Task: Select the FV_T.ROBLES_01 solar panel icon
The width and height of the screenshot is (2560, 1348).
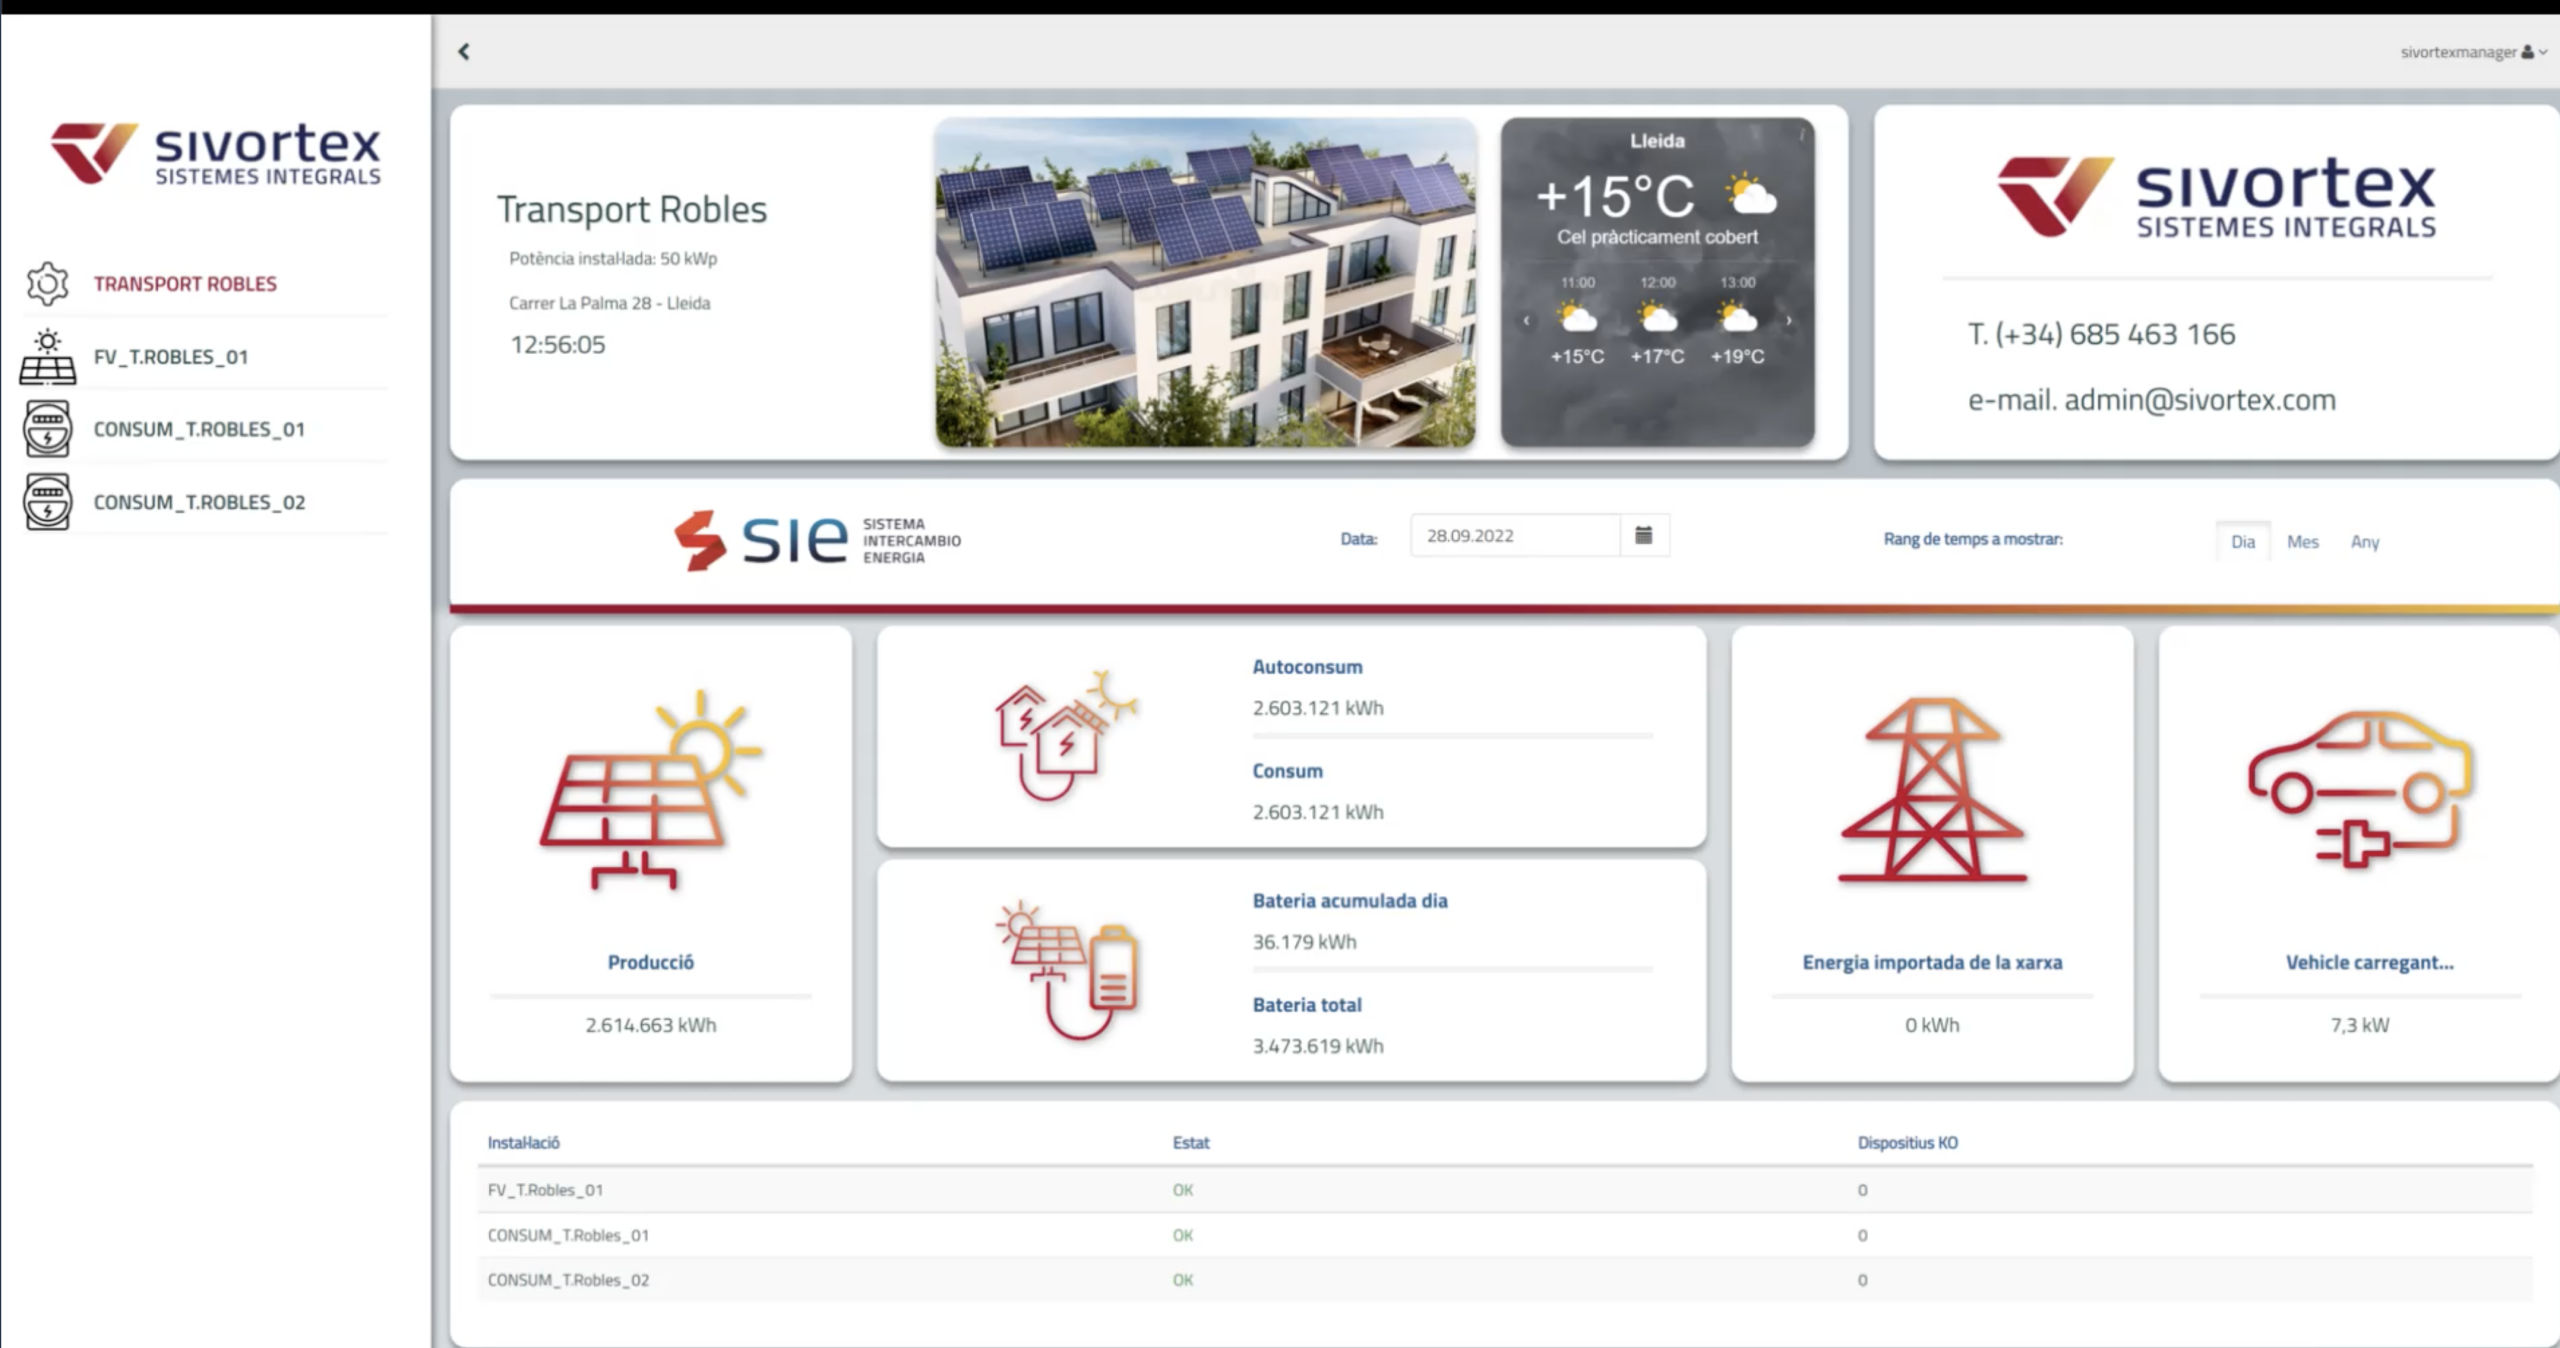Action: pyautogui.click(x=47, y=357)
